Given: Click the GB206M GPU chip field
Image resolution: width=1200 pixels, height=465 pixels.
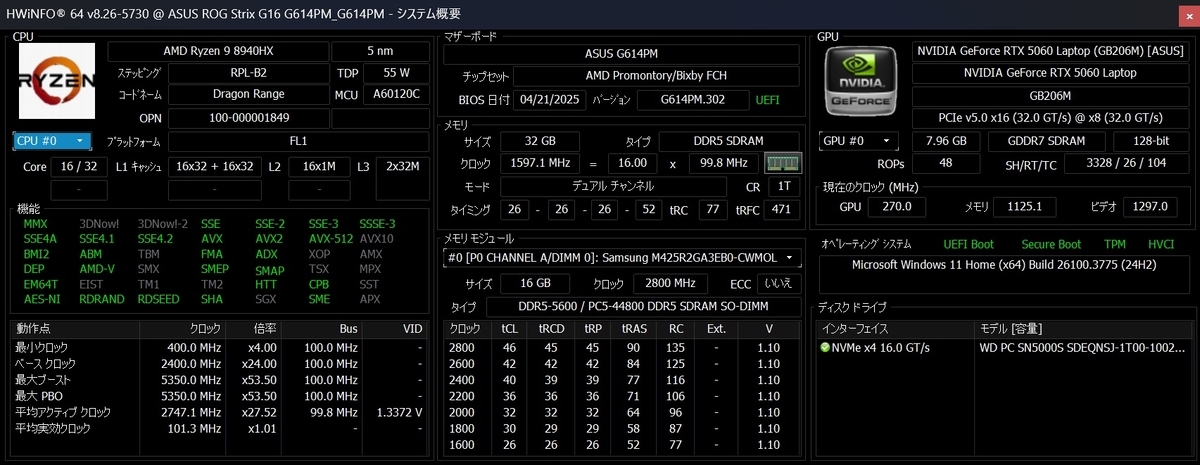Looking at the screenshot, I should [x=1050, y=96].
